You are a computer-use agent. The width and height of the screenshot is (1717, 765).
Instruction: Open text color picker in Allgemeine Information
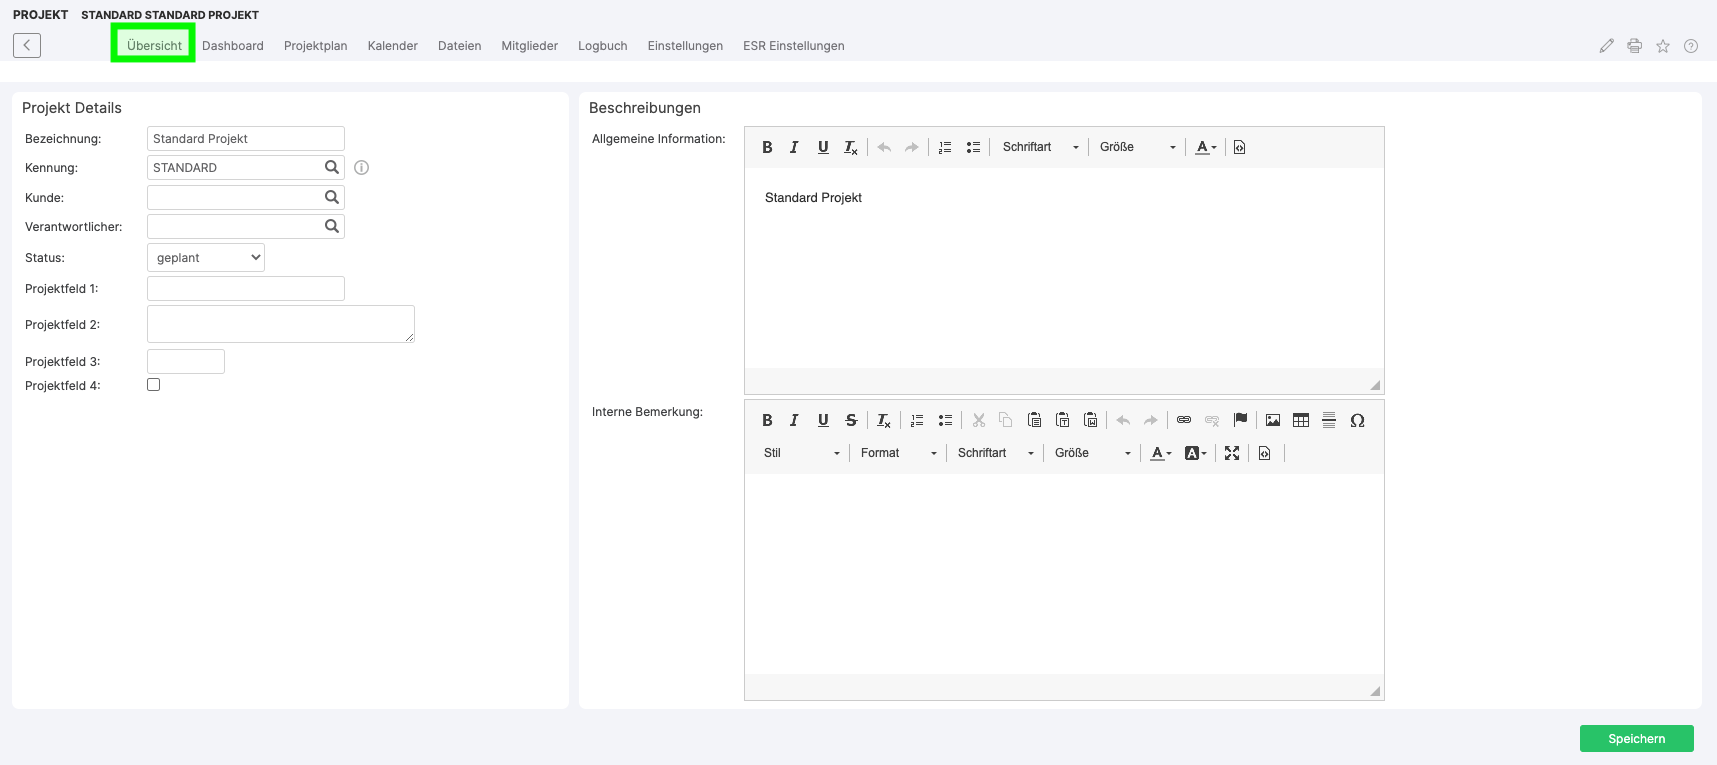[x=1206, y=147]
